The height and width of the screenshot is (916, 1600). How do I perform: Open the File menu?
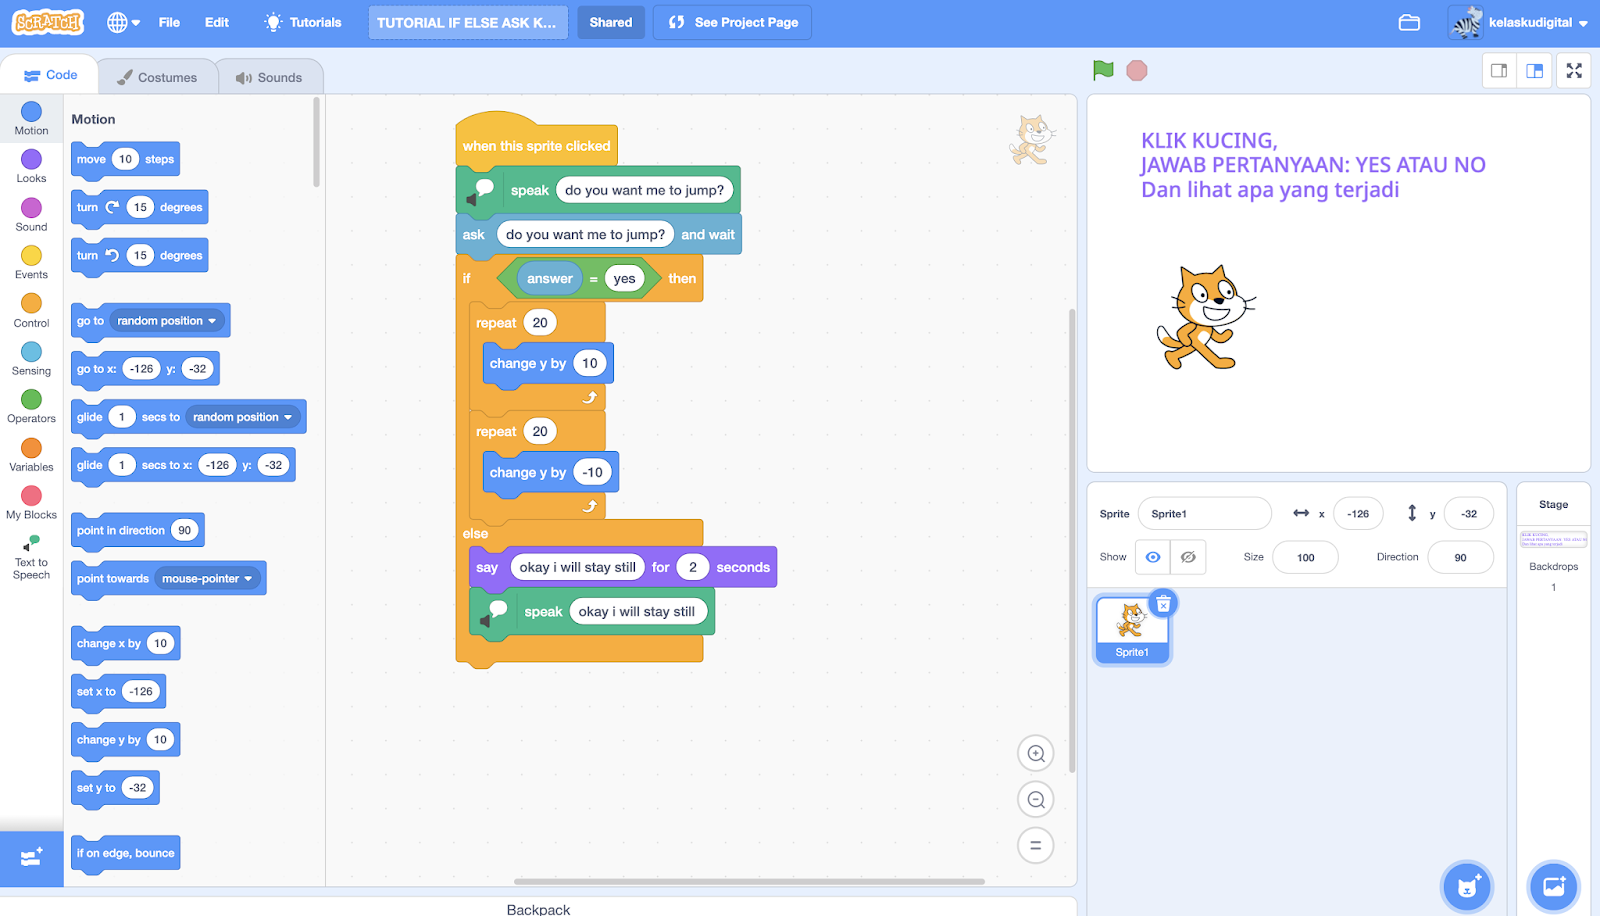169,22
